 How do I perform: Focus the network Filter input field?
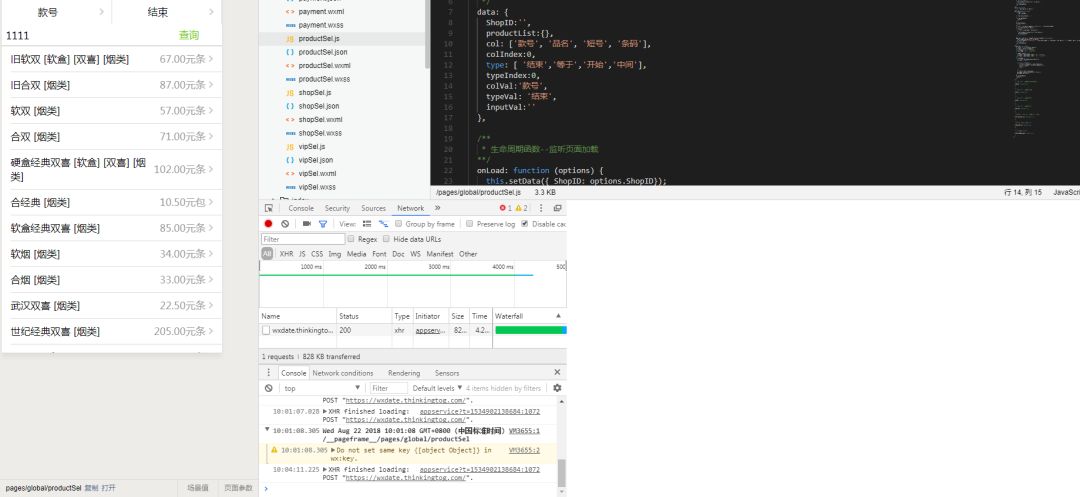point(303,239)
